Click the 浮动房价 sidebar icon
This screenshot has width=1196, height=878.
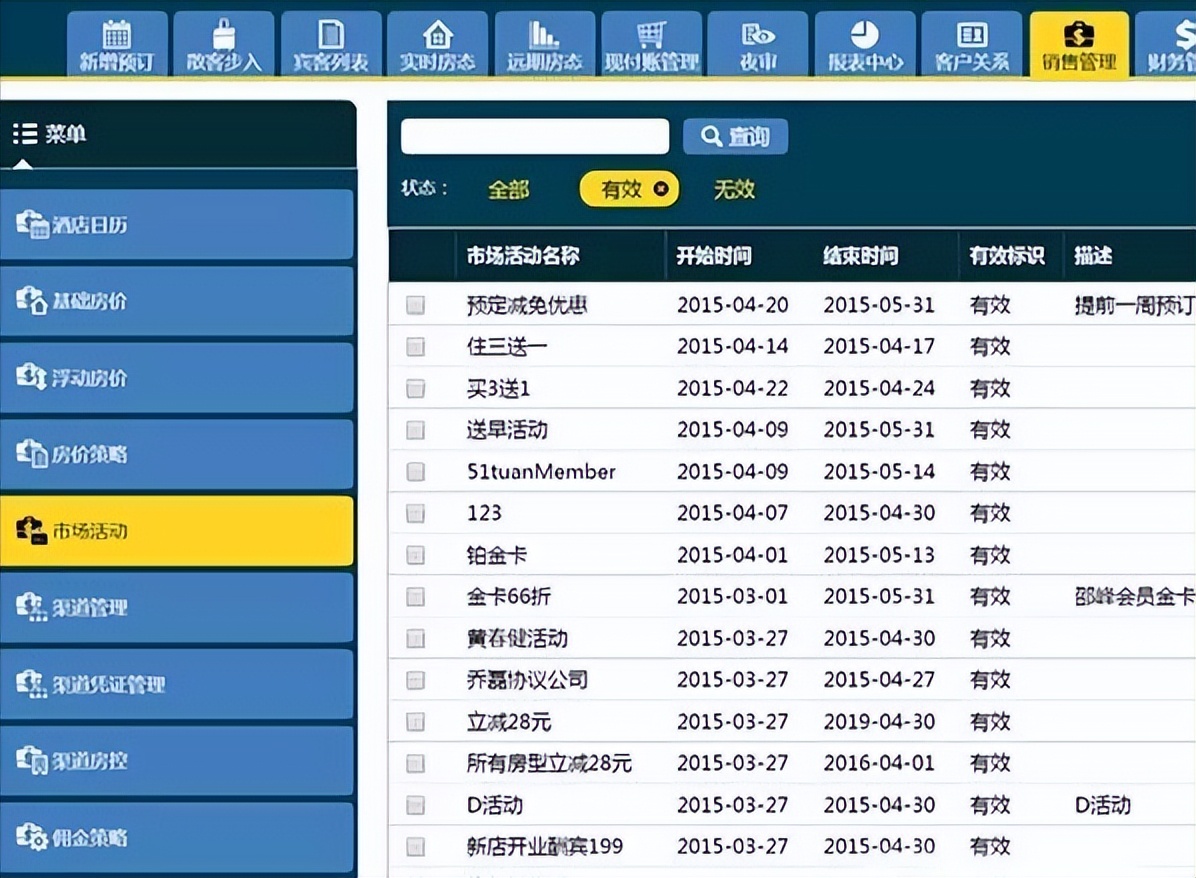point(32,376)
